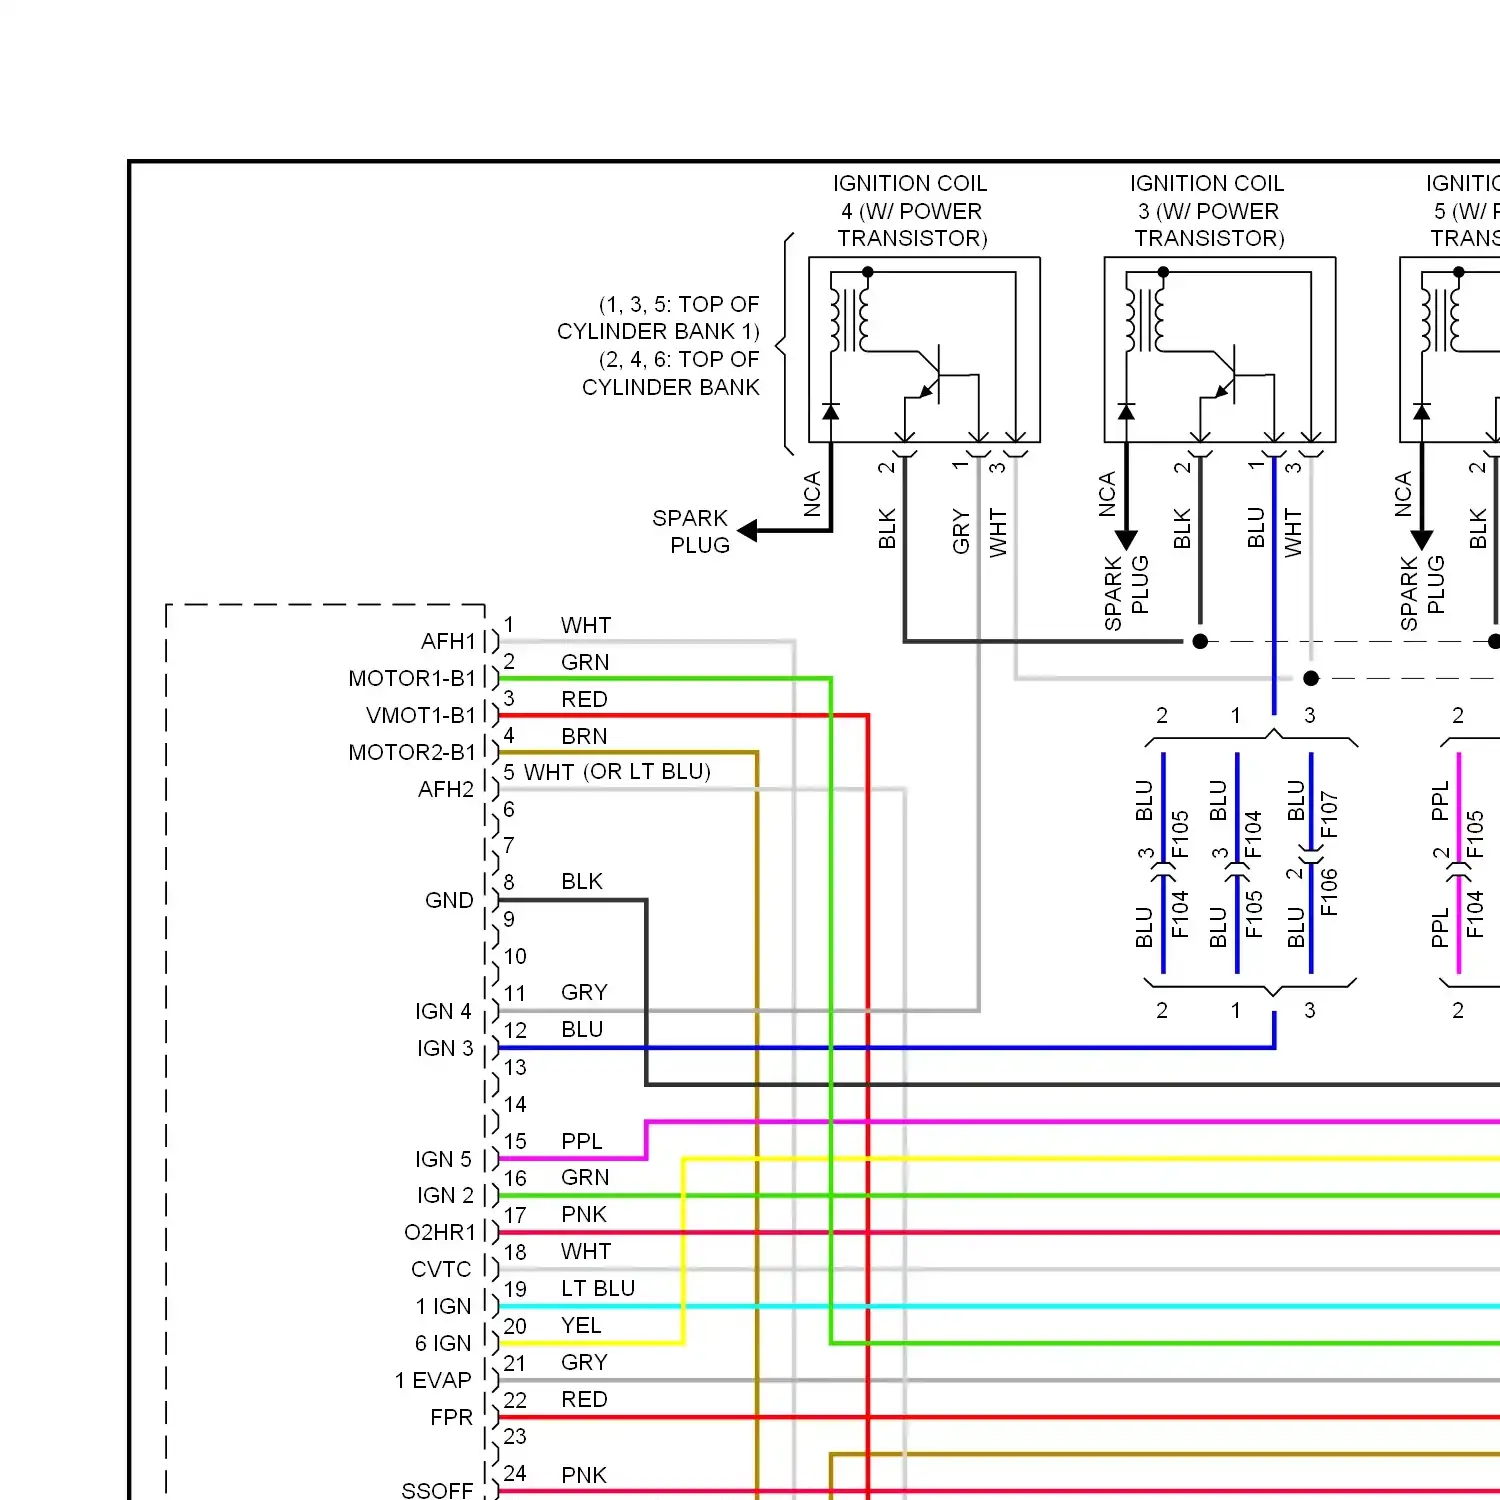1500x1500 pixels.
Task: Click the 1 IGN pin label
Action: [443, 1306]
